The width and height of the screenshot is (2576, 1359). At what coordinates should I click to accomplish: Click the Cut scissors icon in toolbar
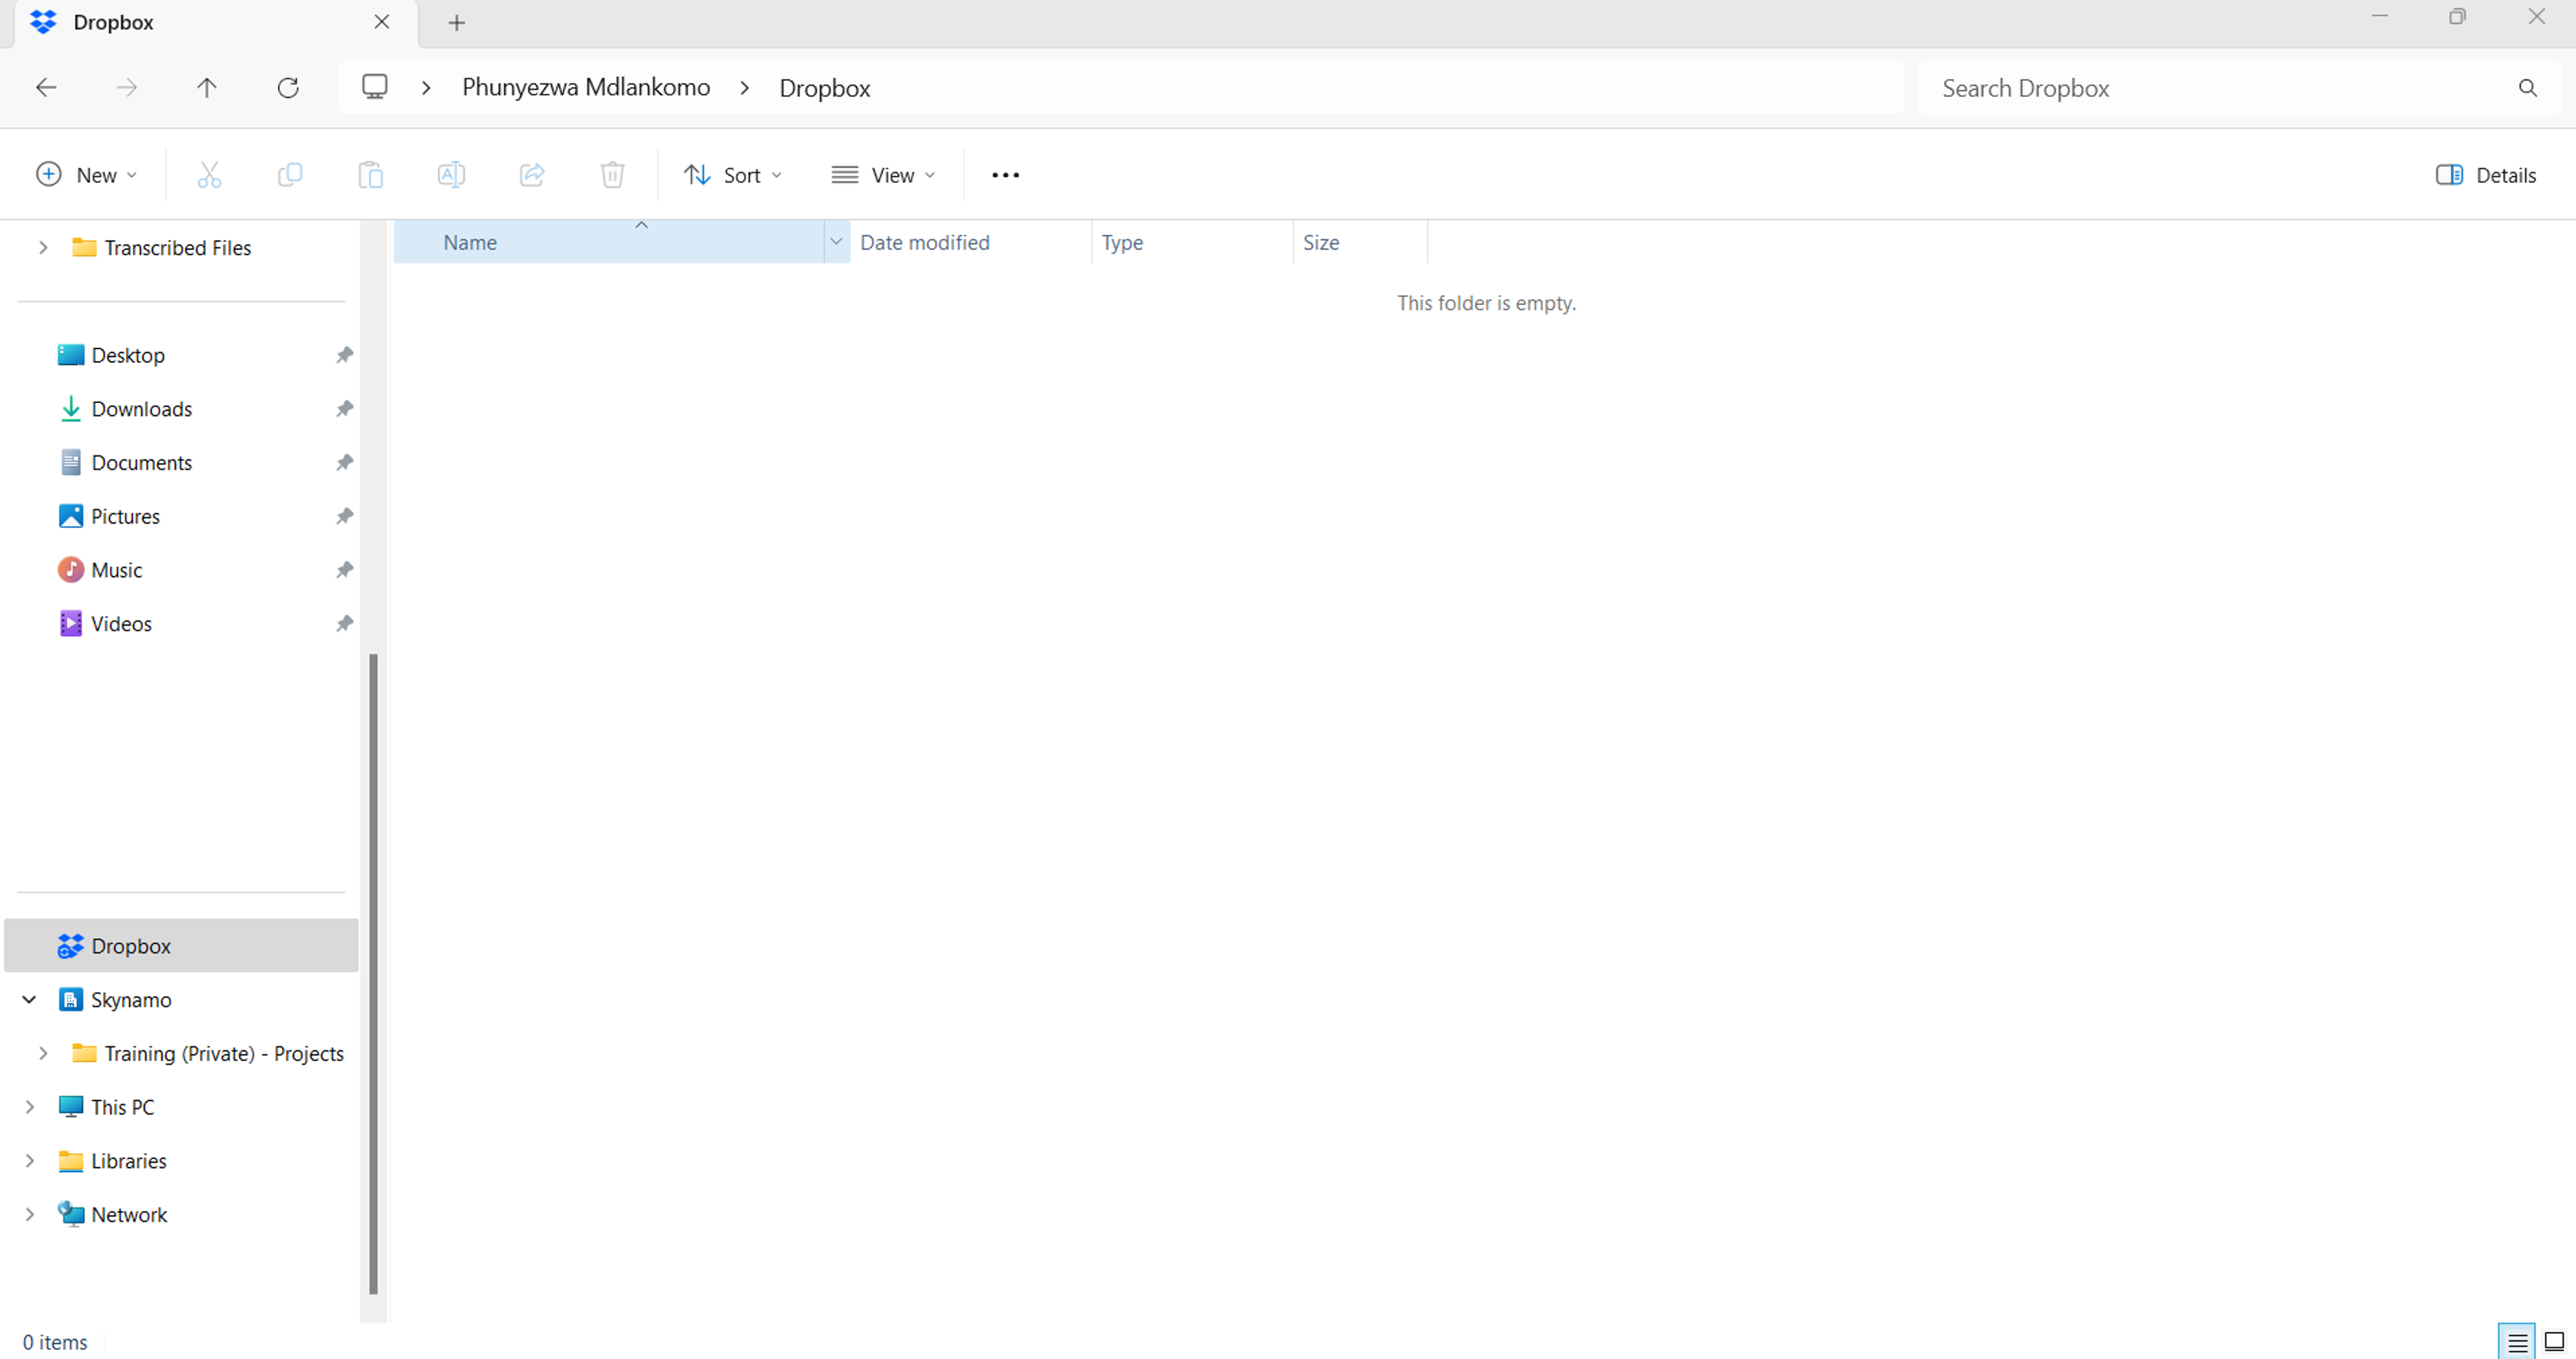(x=209, y=175)
